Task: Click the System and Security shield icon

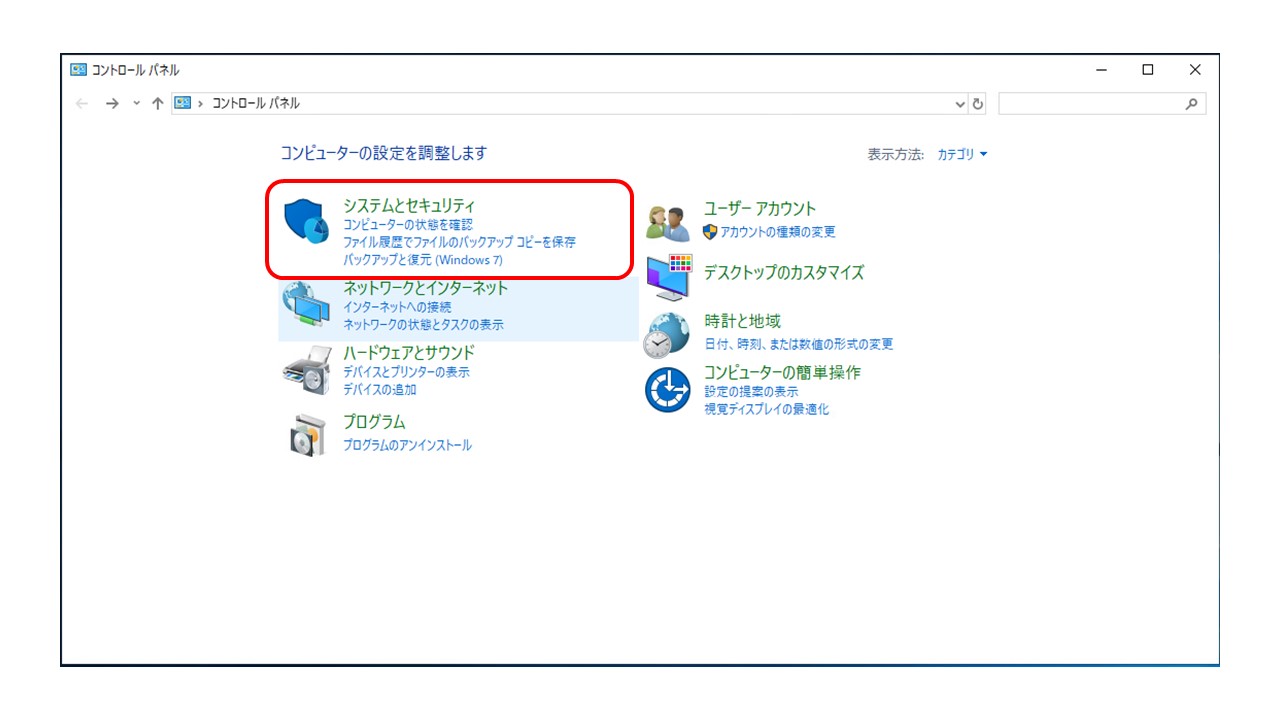Action: tap(306, 221)
